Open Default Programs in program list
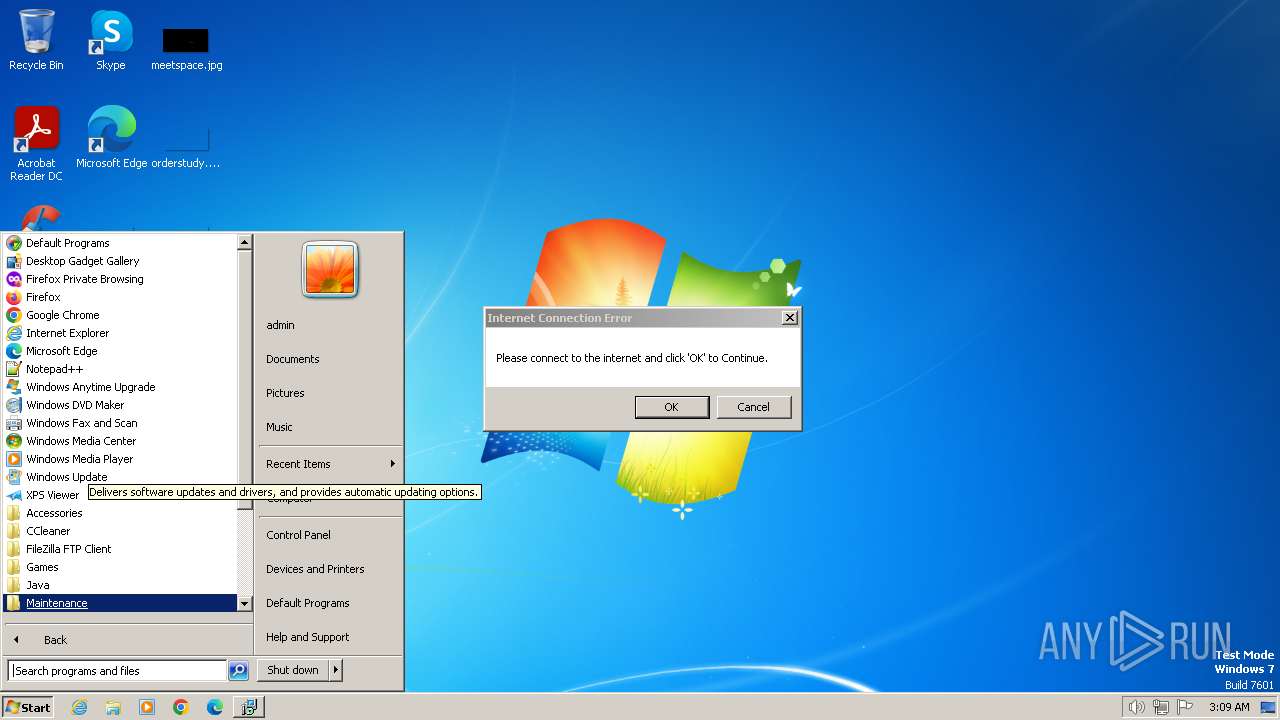This screenshot has width=1280, height=720. click(x=120, y=243)
